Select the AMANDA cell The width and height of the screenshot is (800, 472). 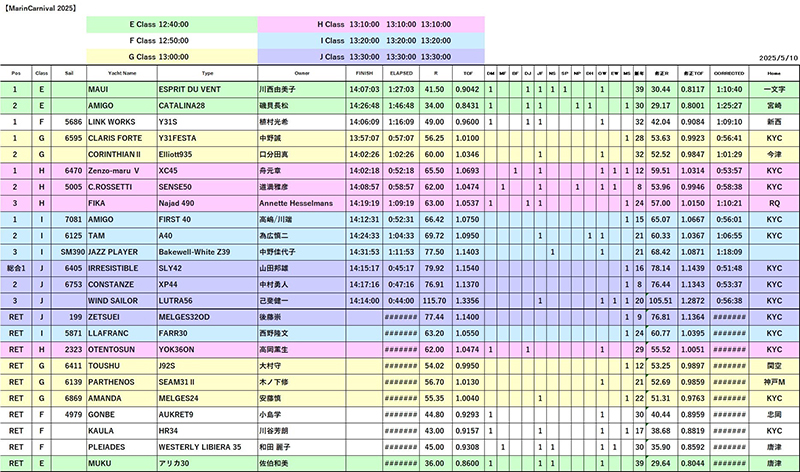[x=121, y=399]
